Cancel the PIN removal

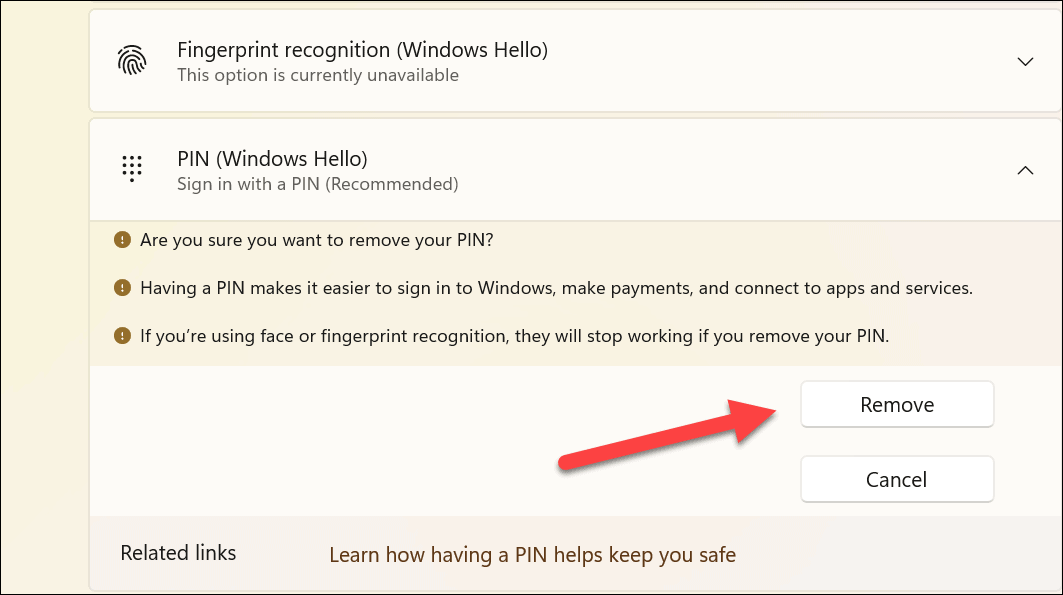[x=896, y=479]
